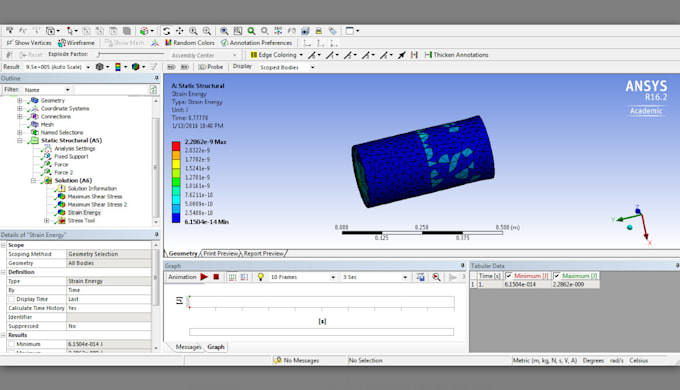Click the Identifier input field
680x390 pixels.
(x=108, y=317)
